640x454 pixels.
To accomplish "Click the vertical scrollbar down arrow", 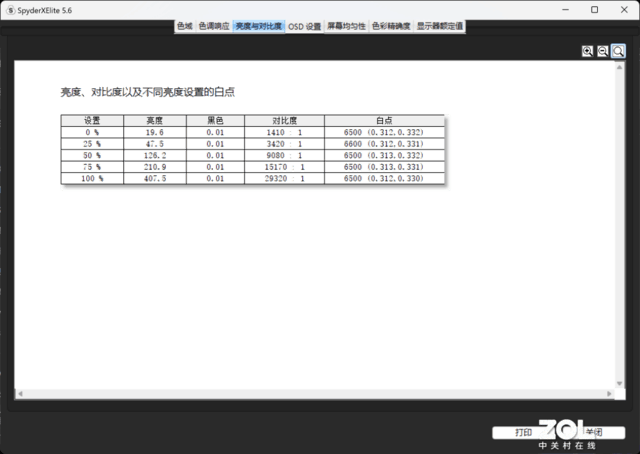I will [620, 383].
